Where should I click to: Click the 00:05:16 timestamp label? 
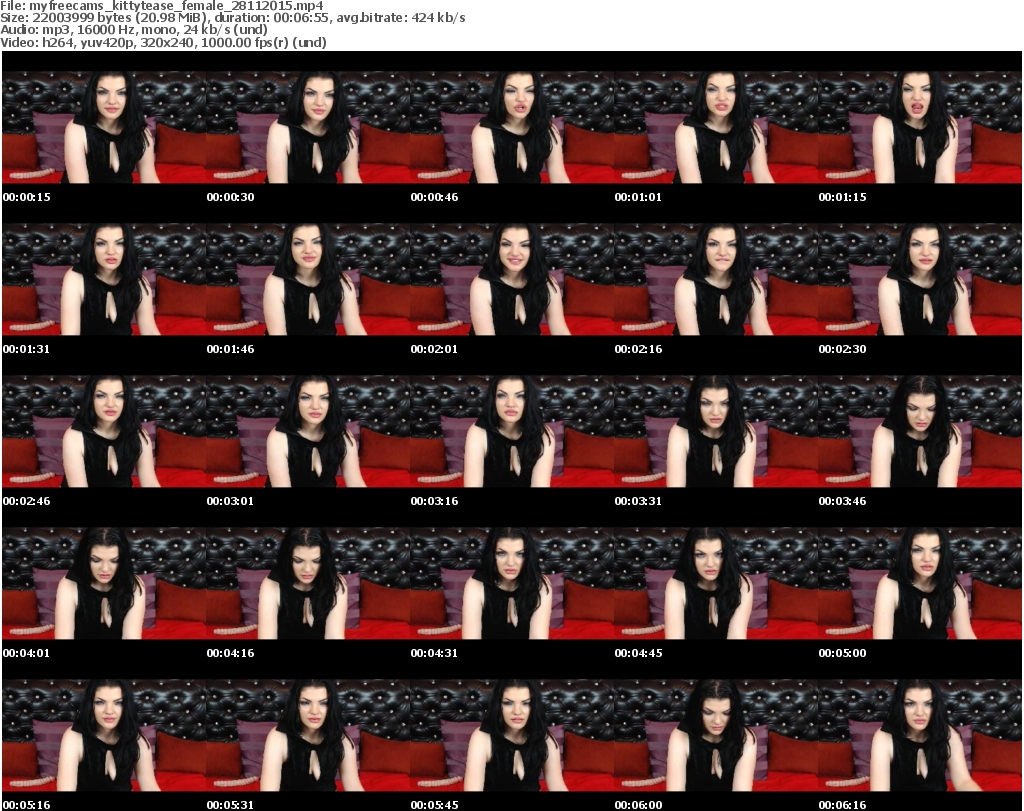pyautogui.click(x=27, y=805)
